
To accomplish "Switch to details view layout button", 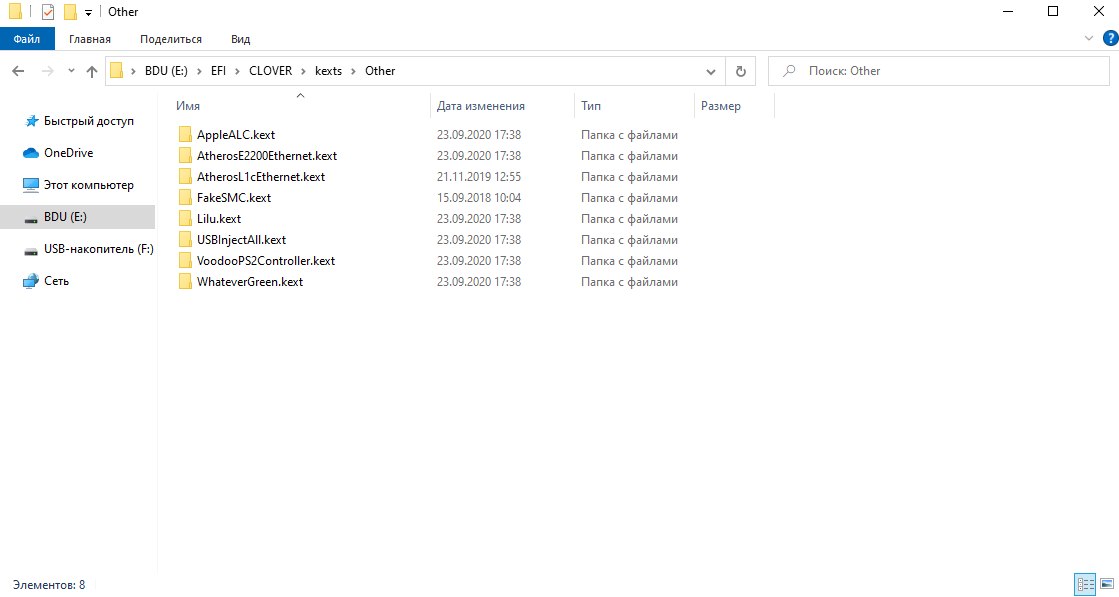I will [x=1085, y=584].
